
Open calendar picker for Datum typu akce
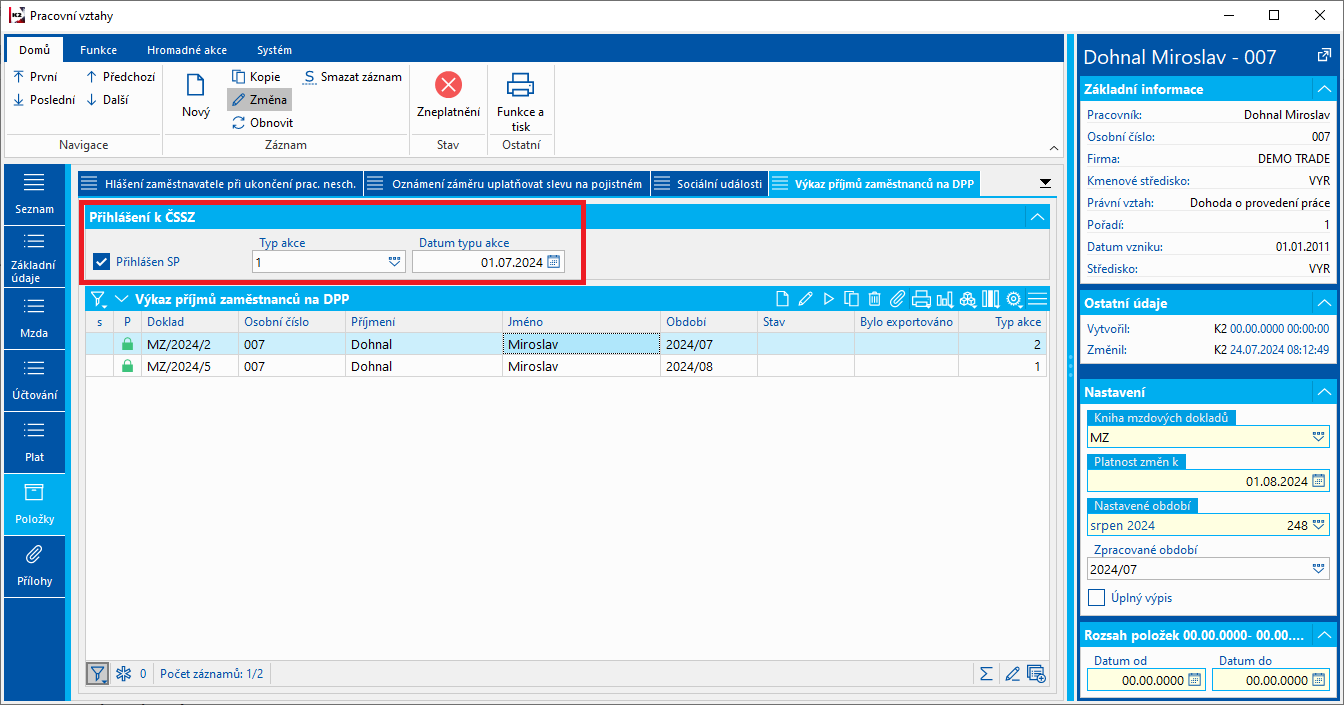(554, 262)
